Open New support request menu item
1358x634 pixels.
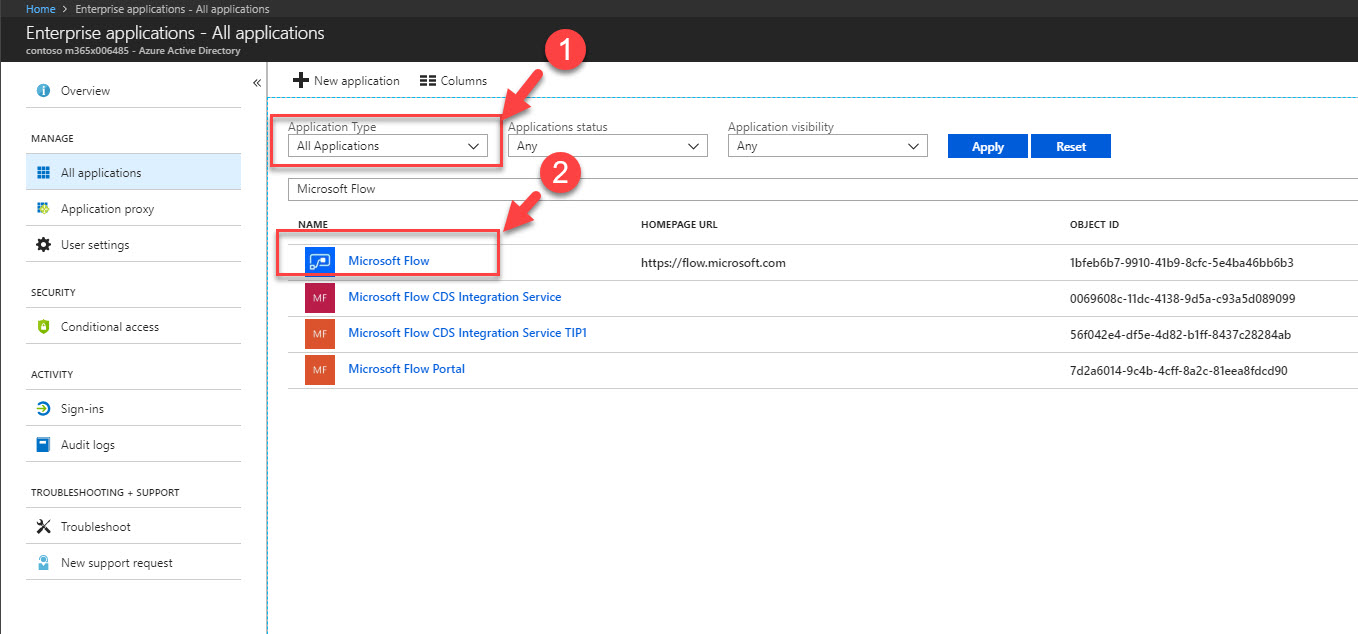(x=133, y=563)
